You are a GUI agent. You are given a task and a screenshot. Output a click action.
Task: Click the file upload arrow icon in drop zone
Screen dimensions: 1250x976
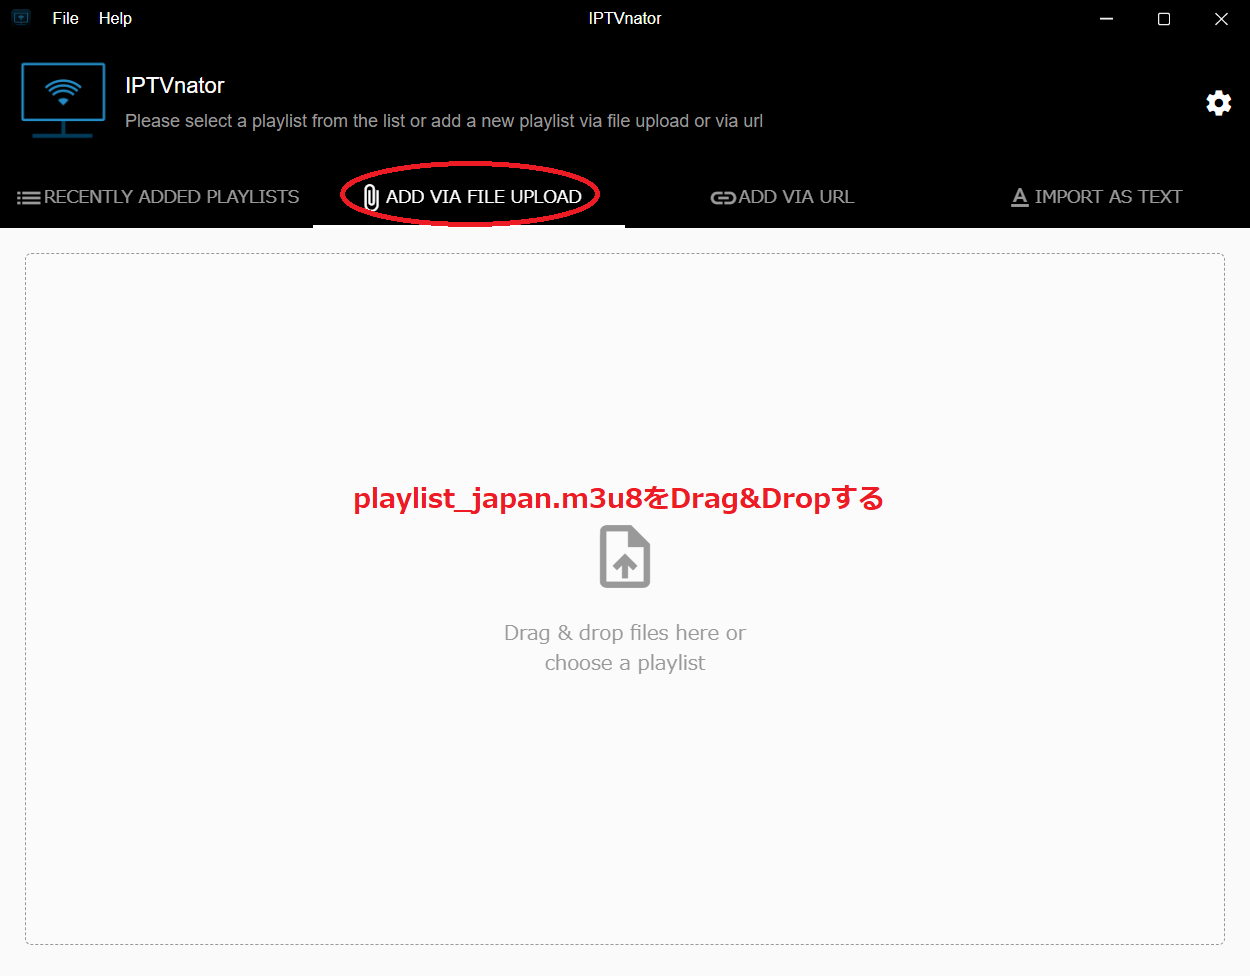coord(625,557)
